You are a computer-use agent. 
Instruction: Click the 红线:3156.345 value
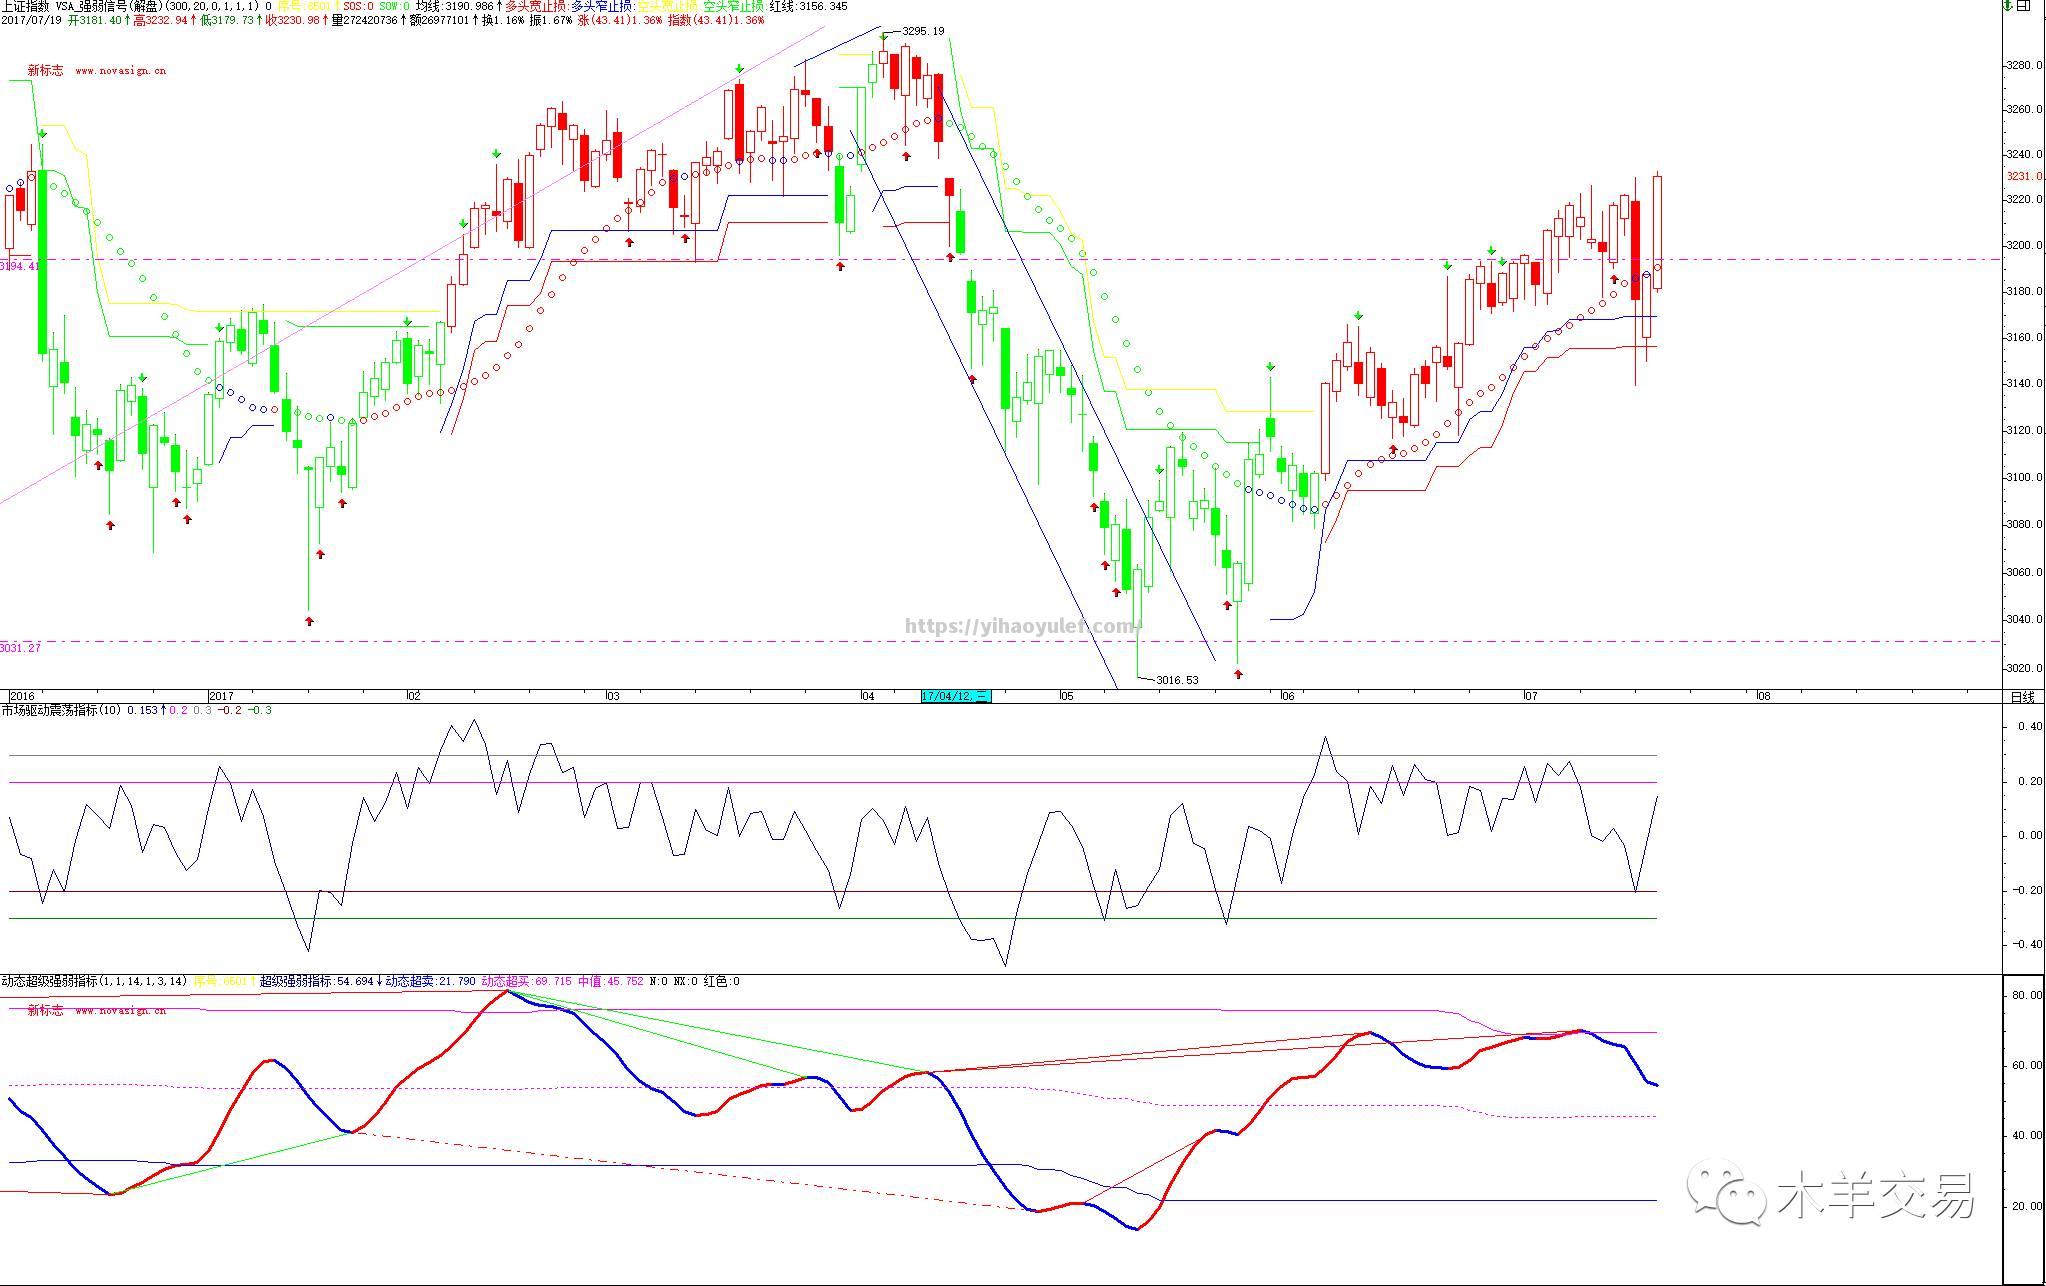pyautogui.click(x=808, y=6)
